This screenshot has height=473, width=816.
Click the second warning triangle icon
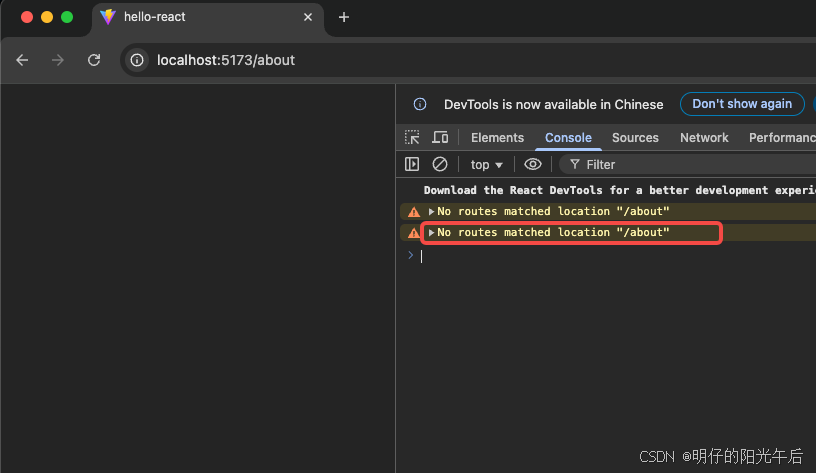coord(414,233)
